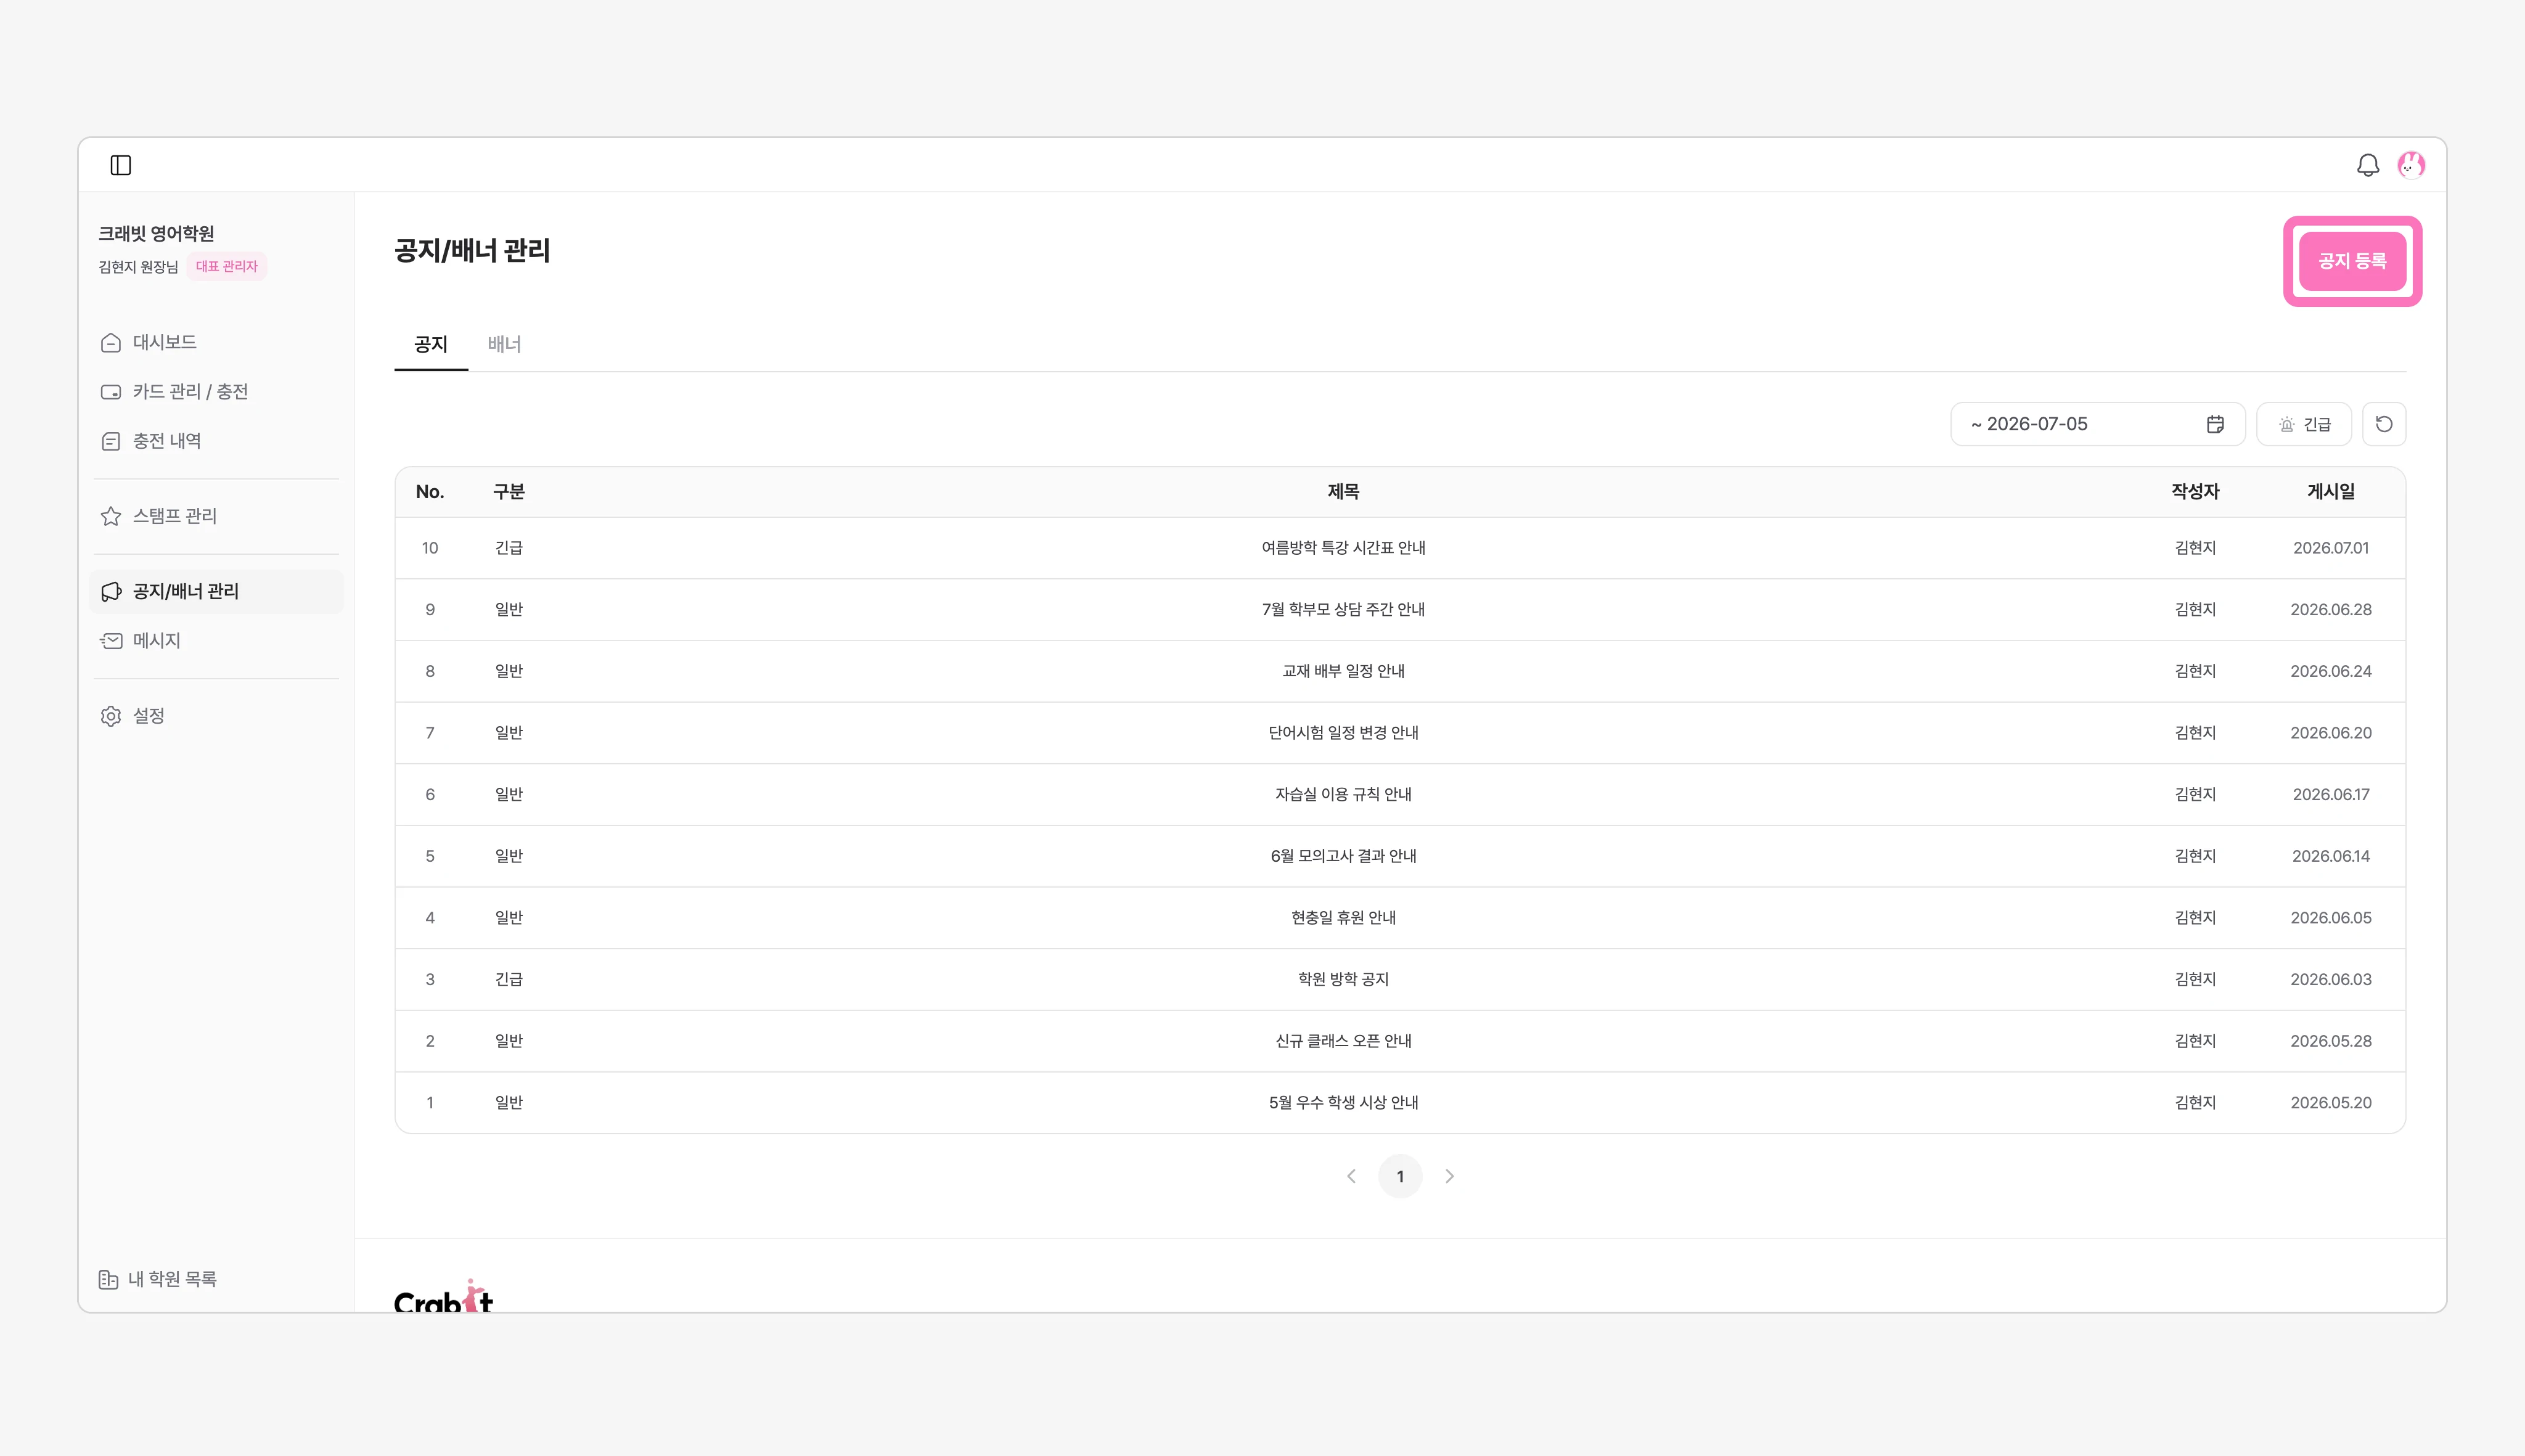Image resolution: width=2525 pixels, height=1456 pixels.
Task: Click the 구분 column header
Action: [x=509, y=492]
